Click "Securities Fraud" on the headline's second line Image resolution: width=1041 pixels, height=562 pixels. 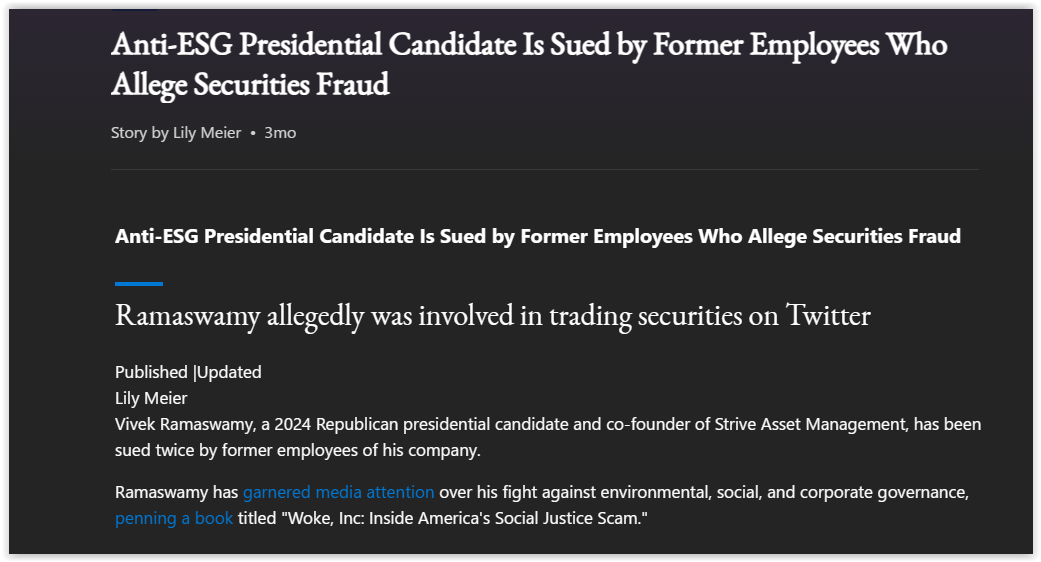click(x=291, y=85)
